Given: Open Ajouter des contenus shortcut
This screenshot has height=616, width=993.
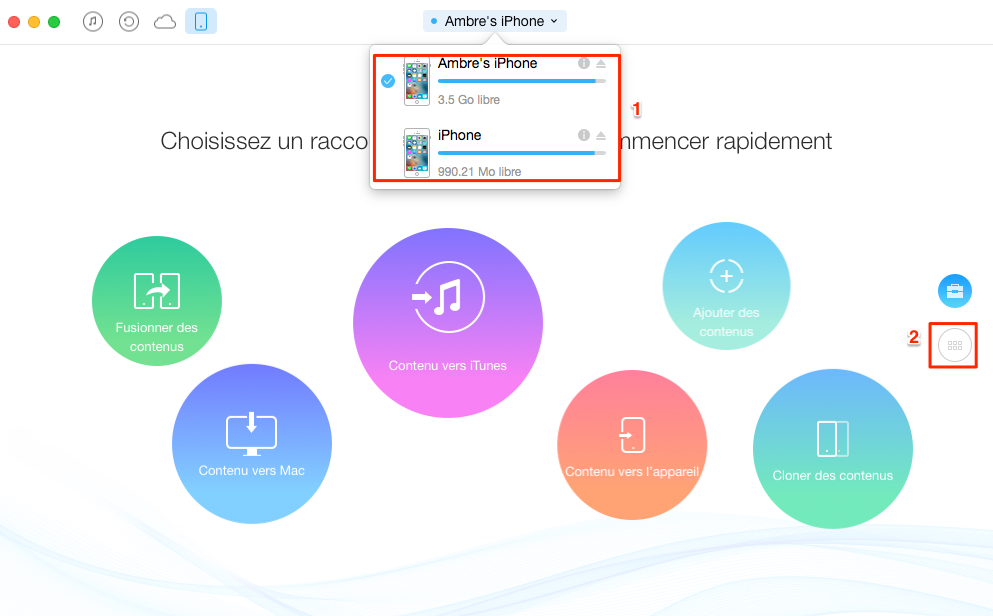Looking at the screenshot, I should pyautogui.click(x=726, y=286).
